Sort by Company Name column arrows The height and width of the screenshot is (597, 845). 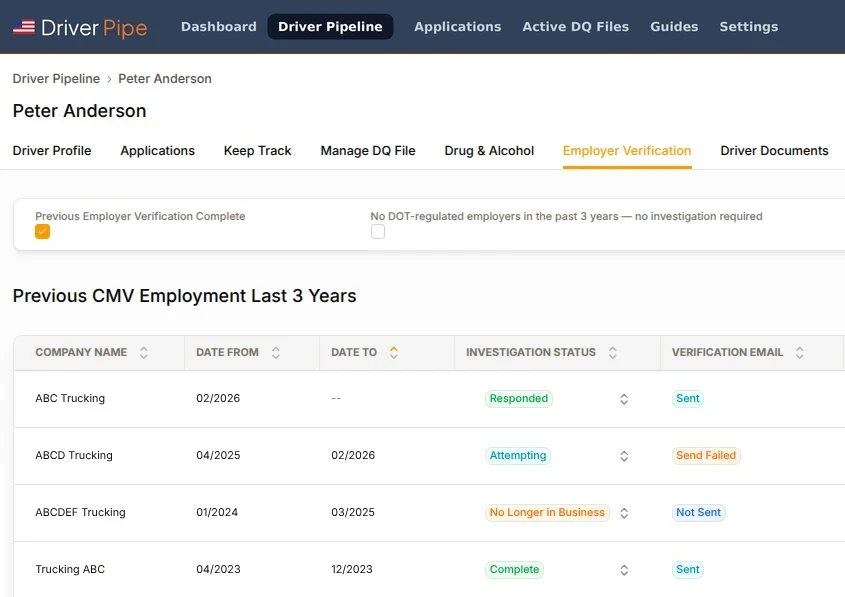(144, 352)
